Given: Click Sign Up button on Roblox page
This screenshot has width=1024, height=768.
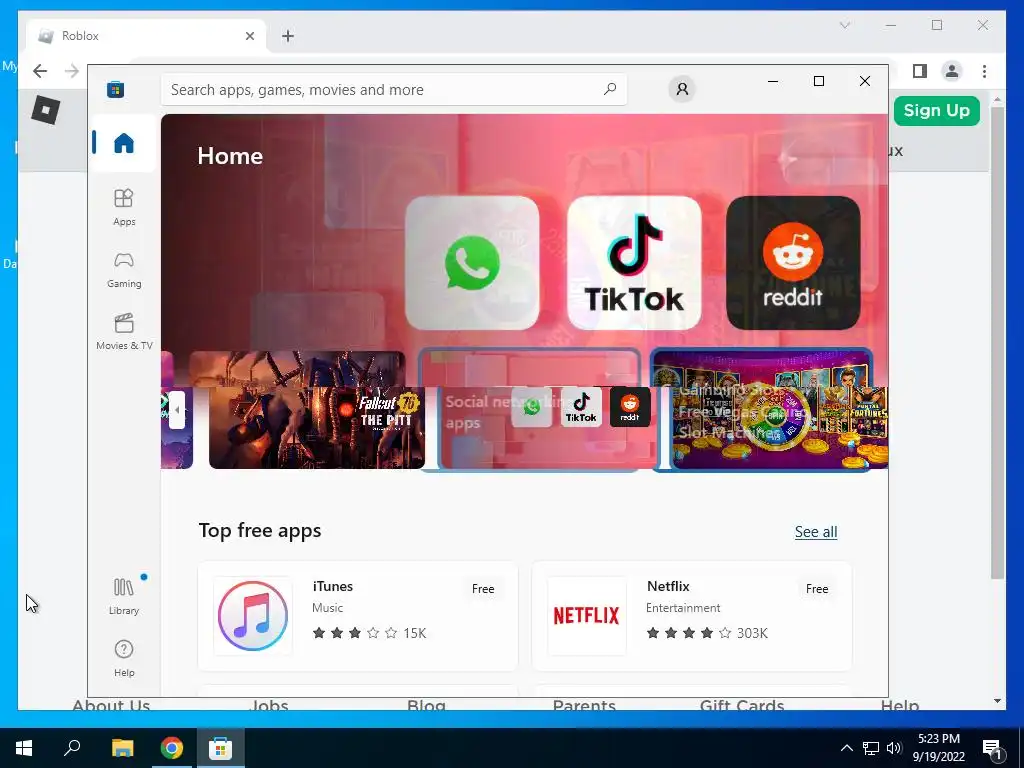Looking at the screenshot, I should [x=936, y=110].
